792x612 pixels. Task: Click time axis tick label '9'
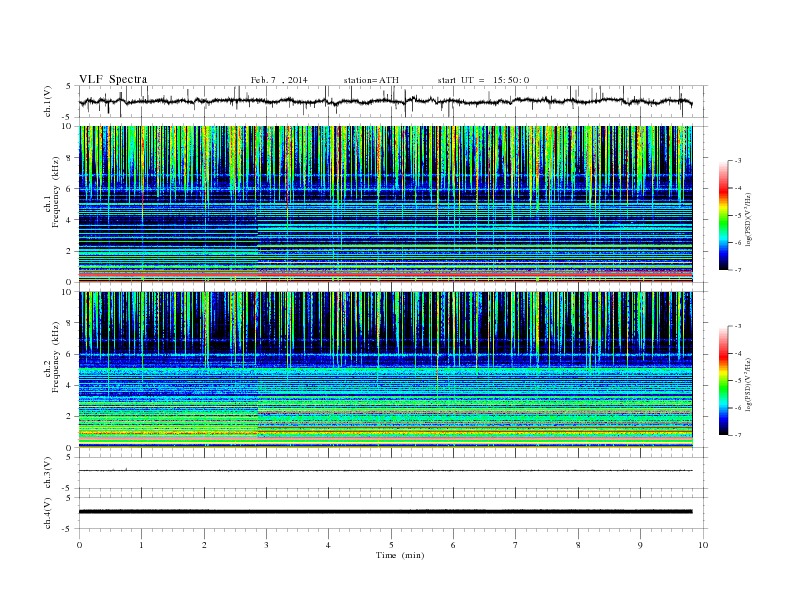click(x=640, y=545)
